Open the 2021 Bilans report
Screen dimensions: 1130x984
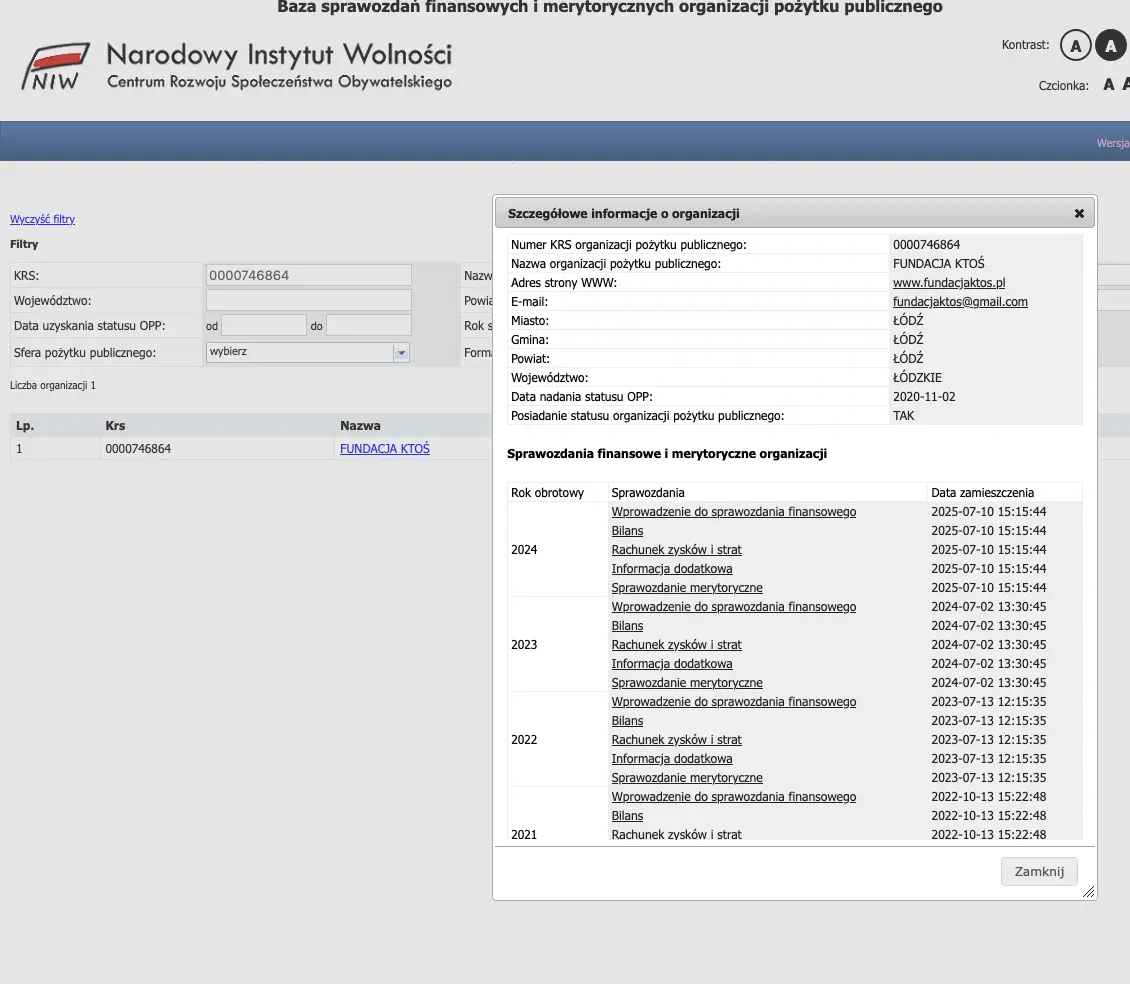pyautogui.click(x=627, y=816)
